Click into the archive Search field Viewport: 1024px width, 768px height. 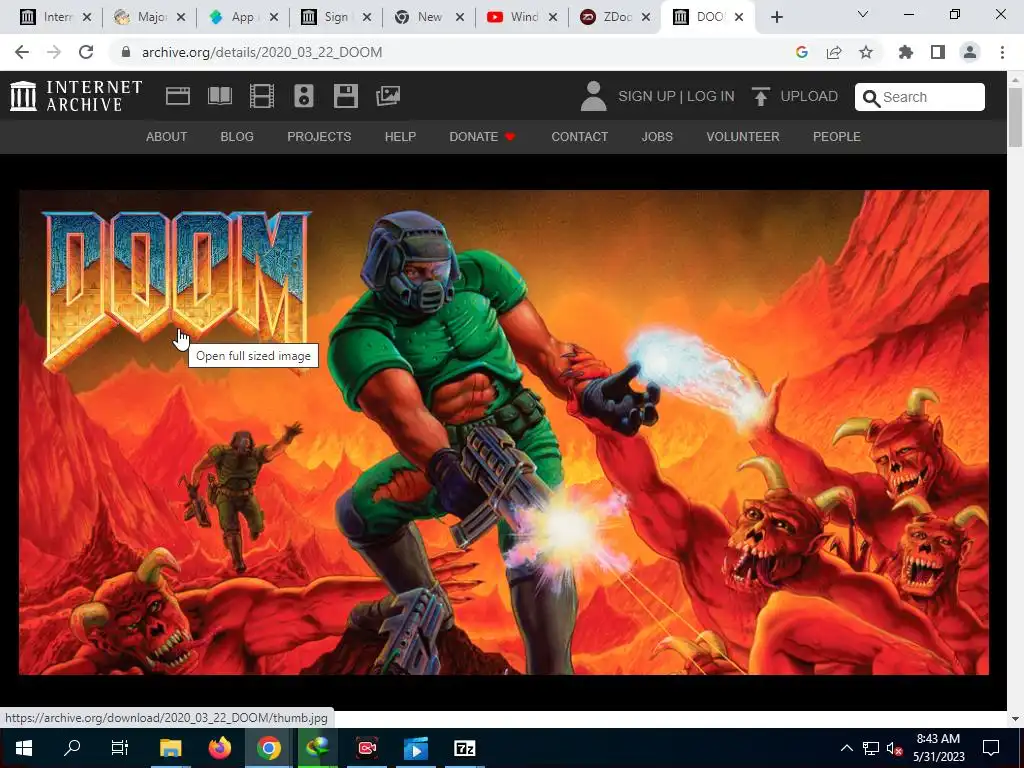pyautogui.click(x=920, y=97)
